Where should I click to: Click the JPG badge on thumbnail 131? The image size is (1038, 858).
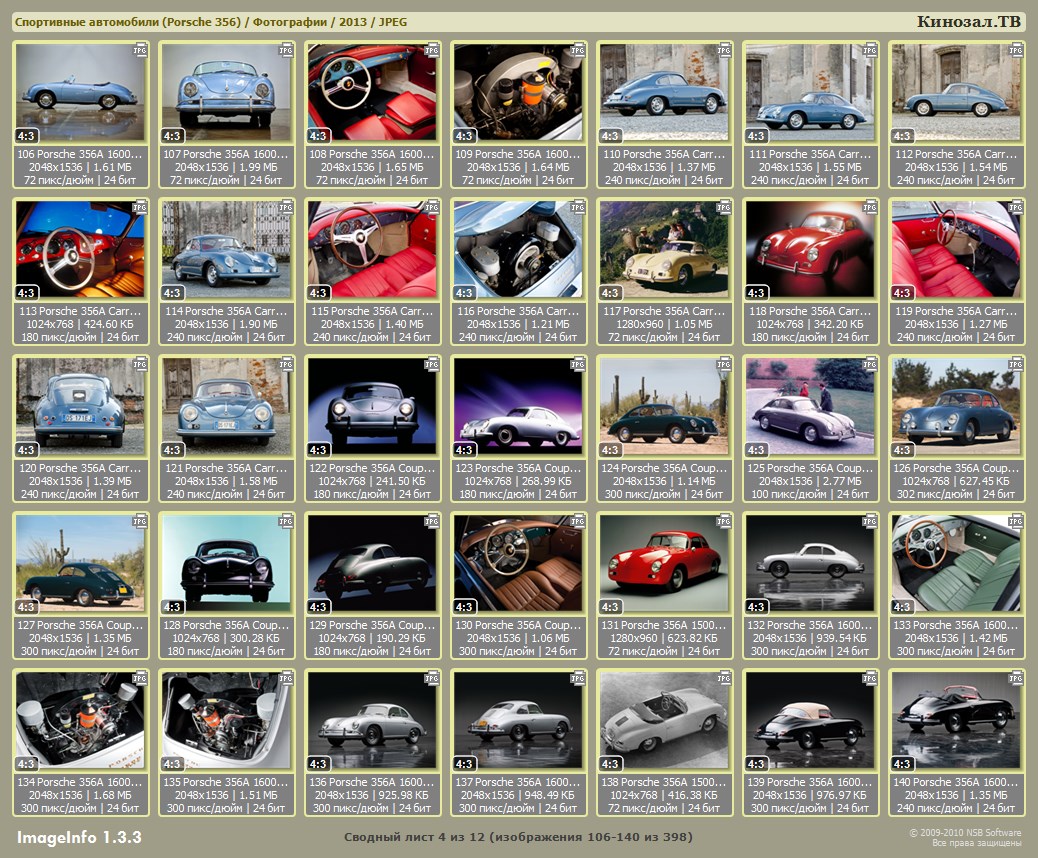click(x=723, y=520)
